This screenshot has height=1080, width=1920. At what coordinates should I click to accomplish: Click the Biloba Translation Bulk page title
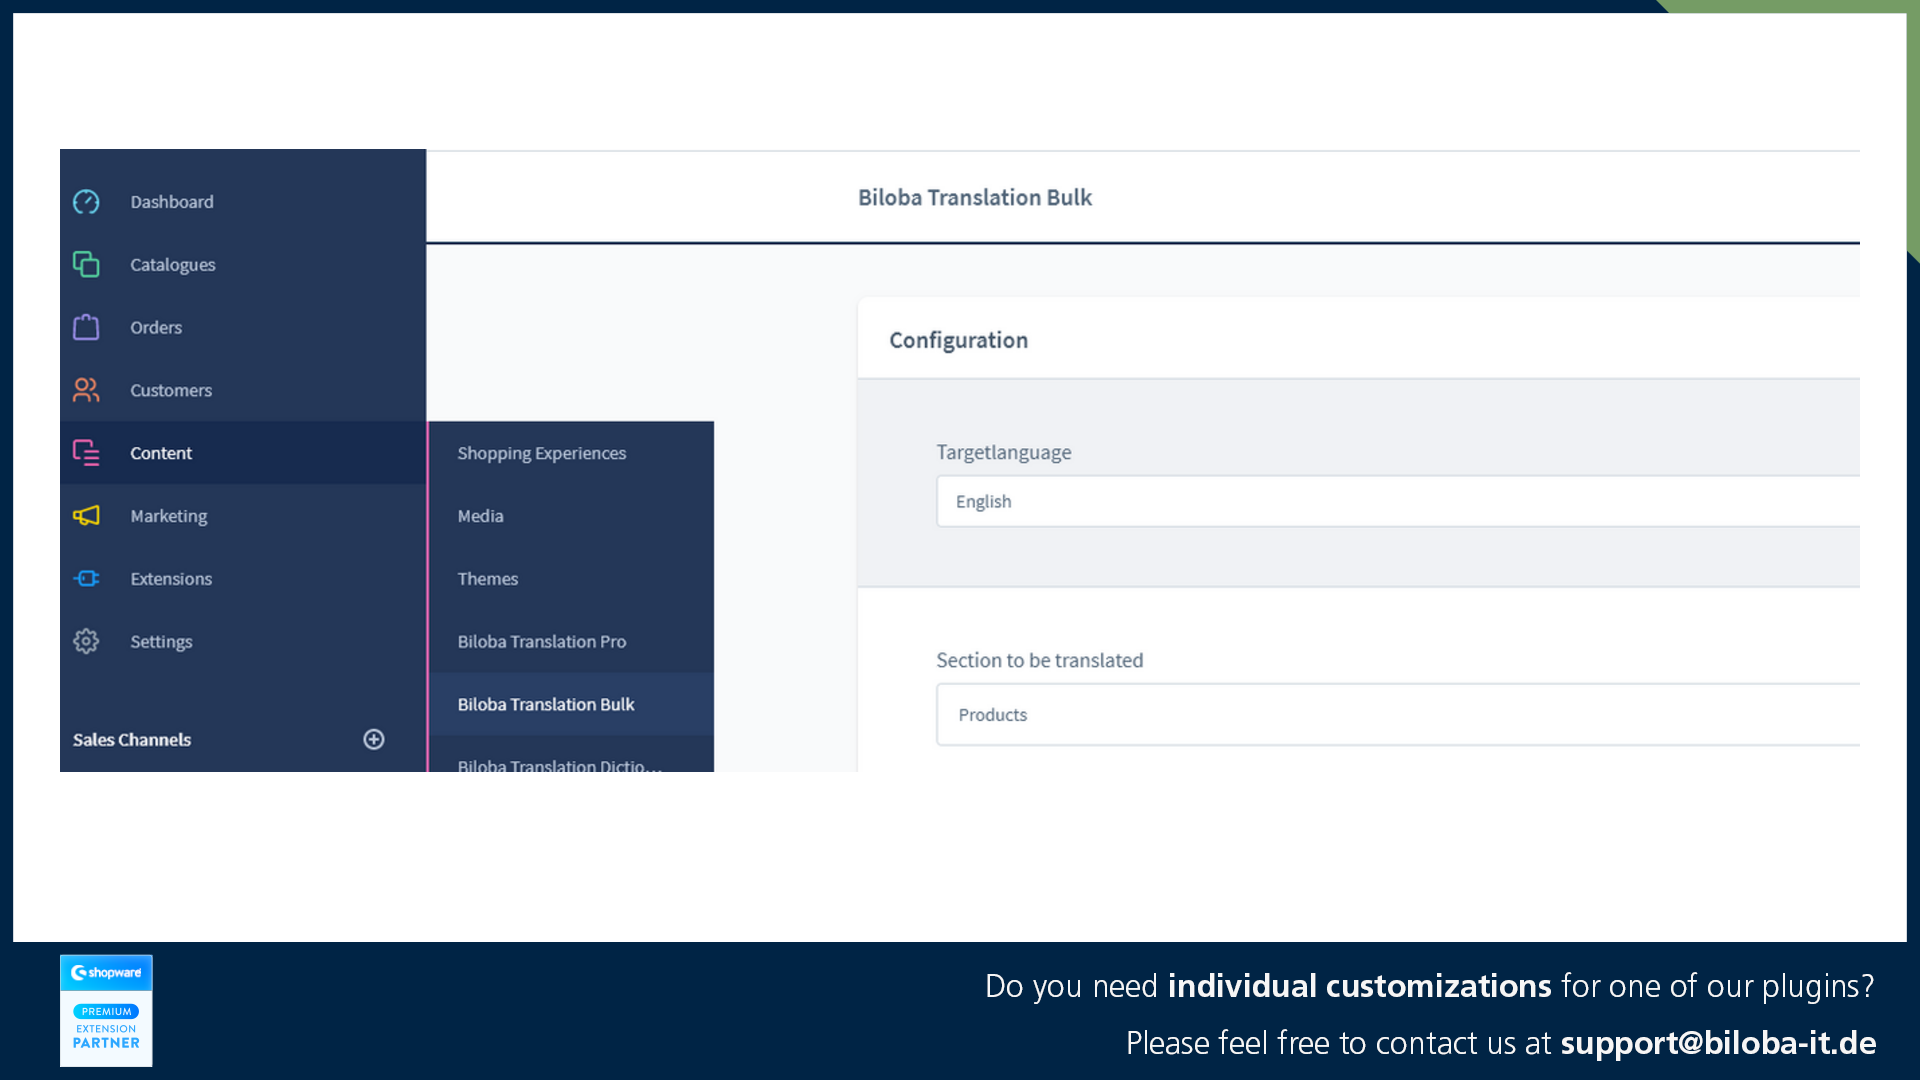pos(975,198)
